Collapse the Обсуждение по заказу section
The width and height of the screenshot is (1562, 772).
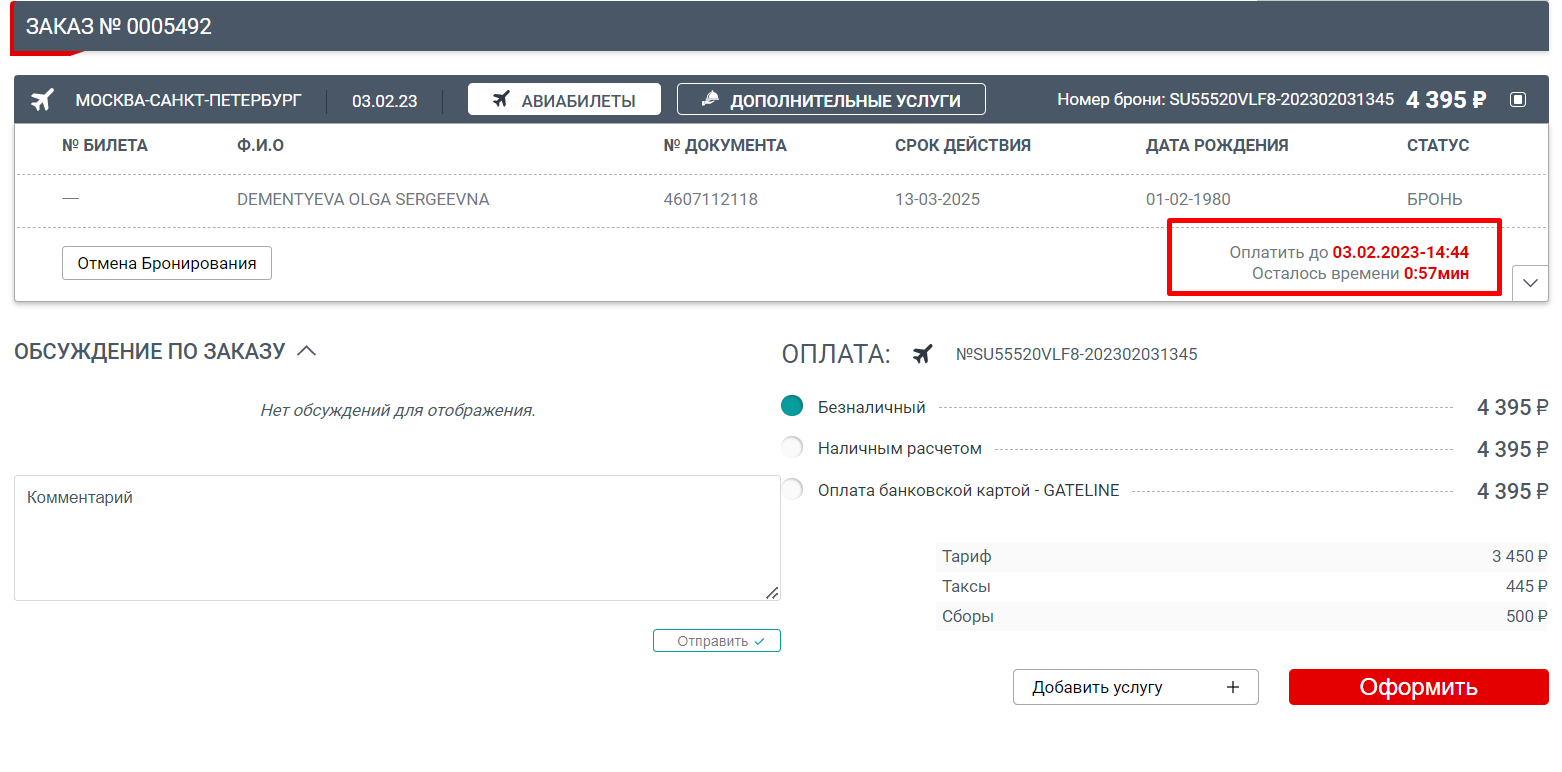click(307, 351)
